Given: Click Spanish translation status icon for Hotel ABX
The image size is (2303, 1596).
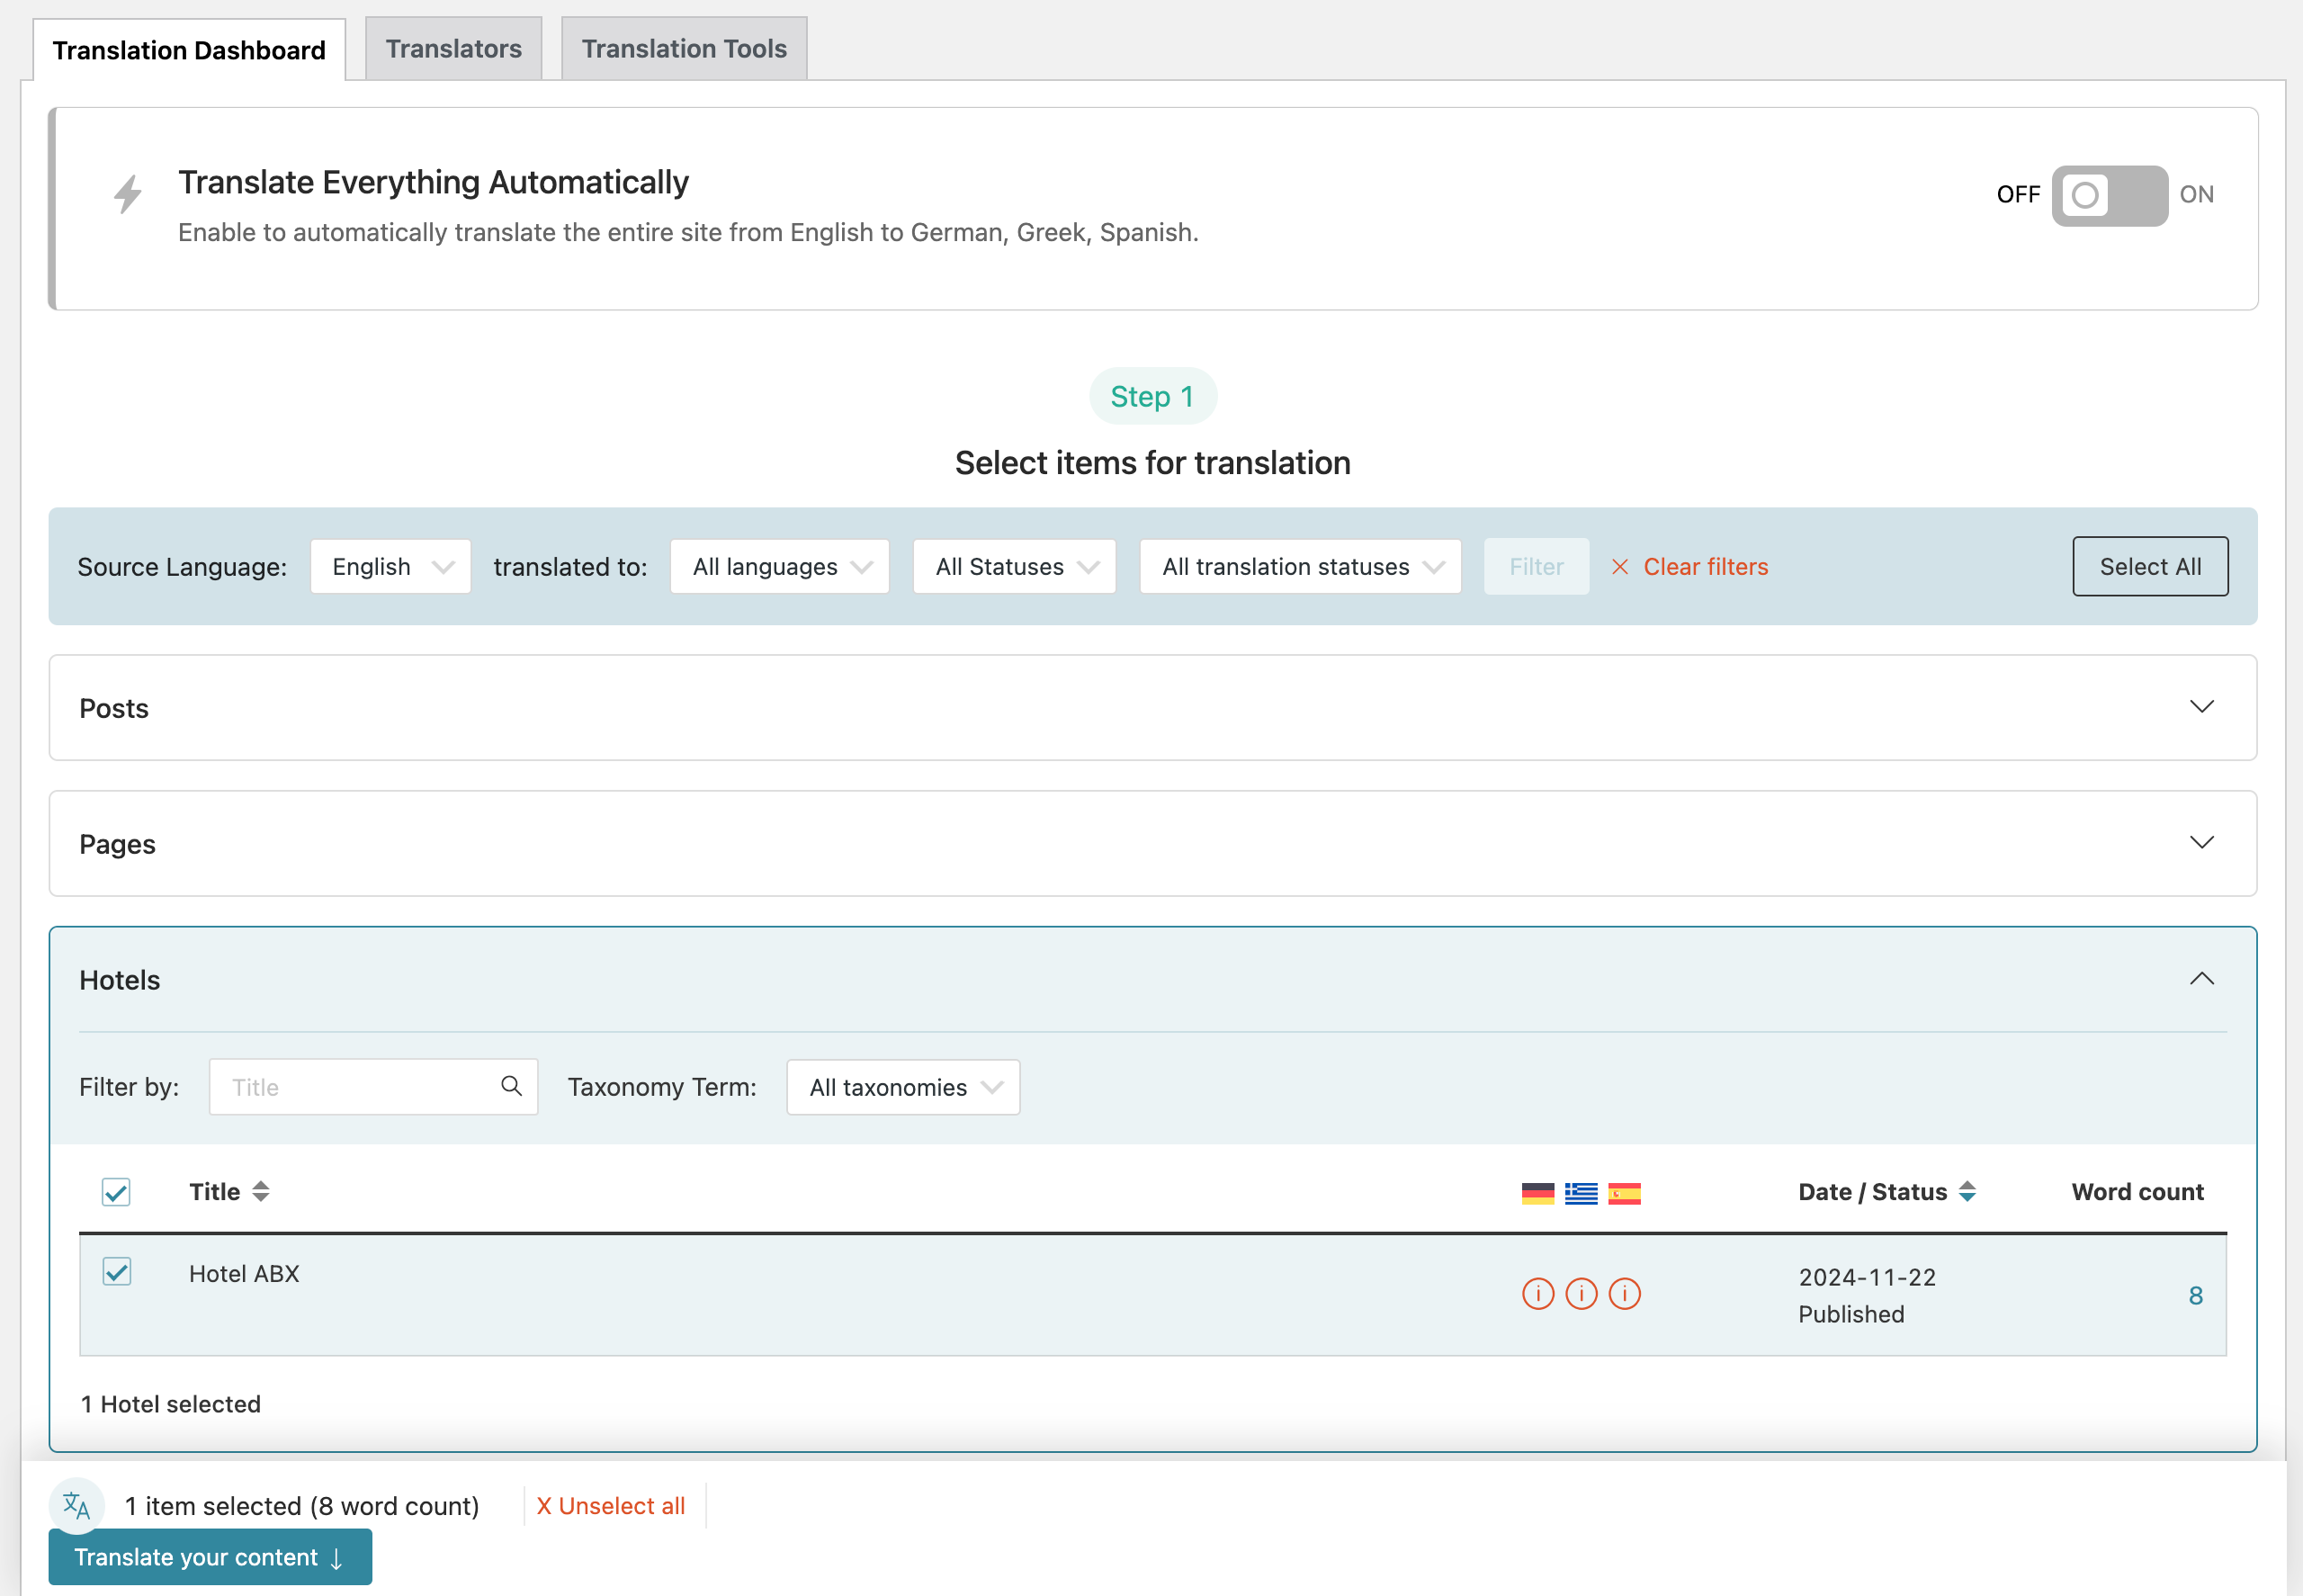Looking at the screenshot, I should pyautogui.click(x=1624, y=1293).
